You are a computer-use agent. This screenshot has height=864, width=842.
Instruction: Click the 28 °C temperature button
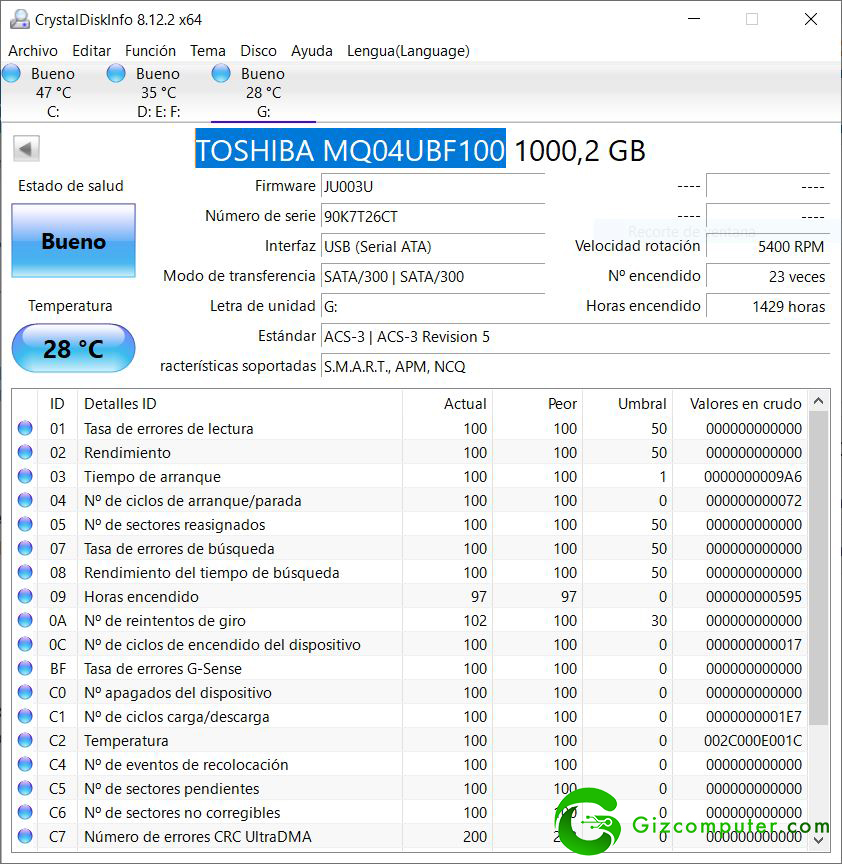(73, 348)
